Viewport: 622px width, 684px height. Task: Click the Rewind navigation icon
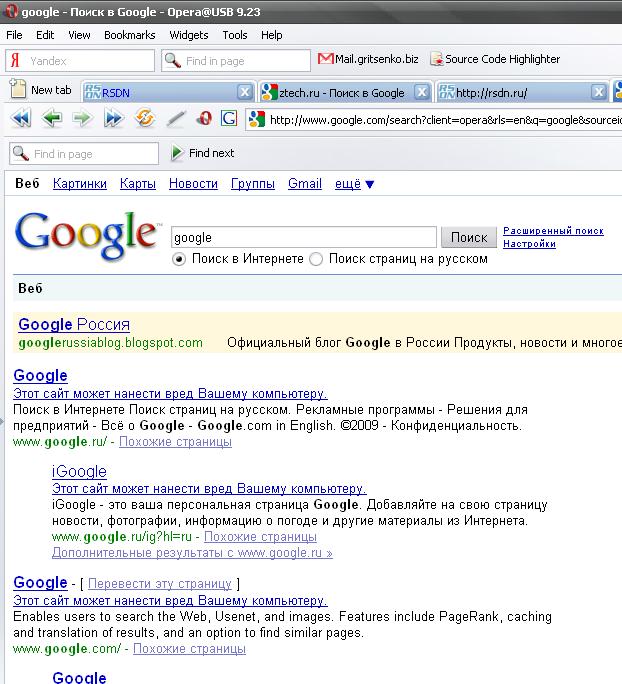click(x=20, y=119)
